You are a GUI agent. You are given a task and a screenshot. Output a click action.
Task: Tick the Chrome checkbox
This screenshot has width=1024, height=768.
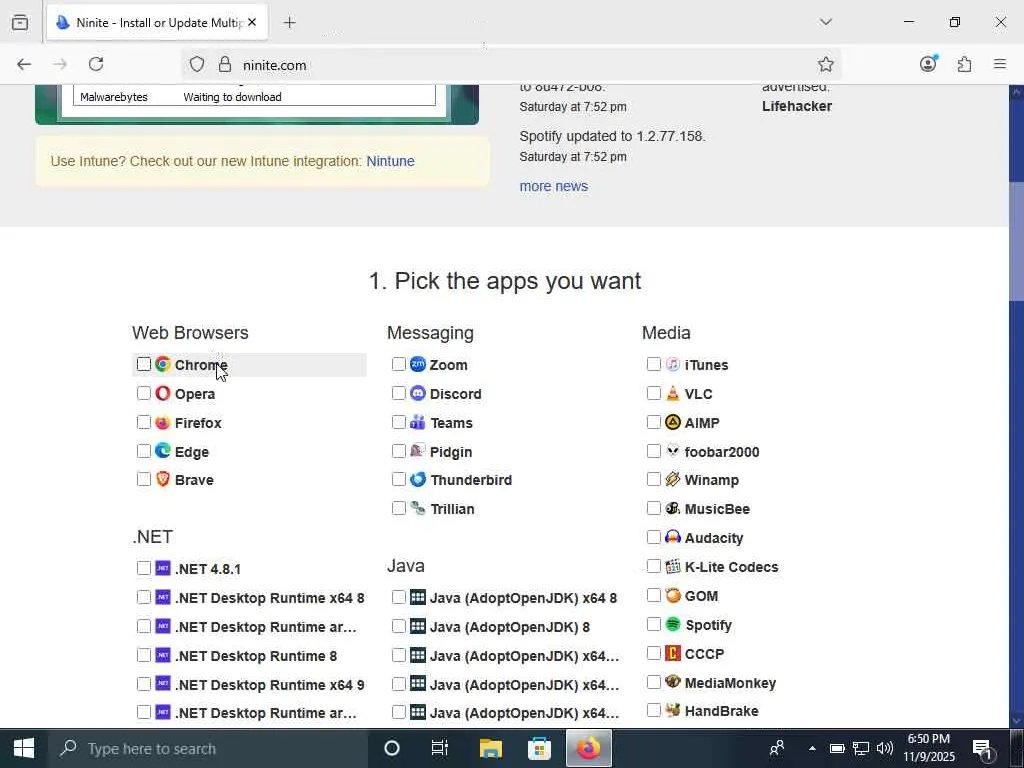click(144, 364)
